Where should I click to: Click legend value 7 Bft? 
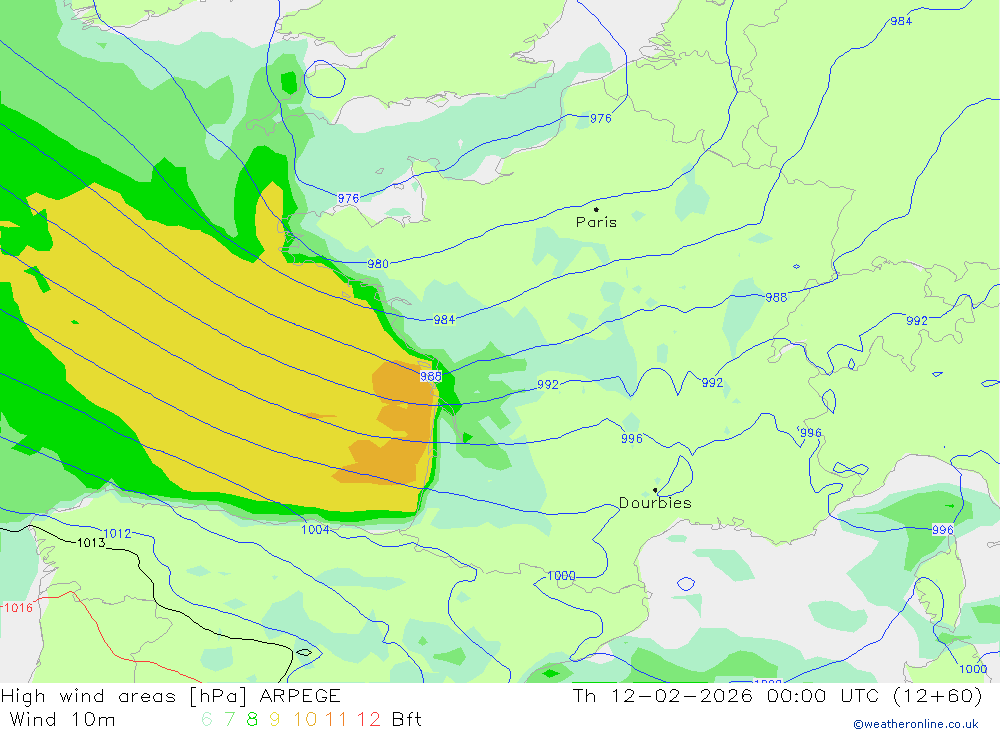pyautogui.click(x=230, y=720)
